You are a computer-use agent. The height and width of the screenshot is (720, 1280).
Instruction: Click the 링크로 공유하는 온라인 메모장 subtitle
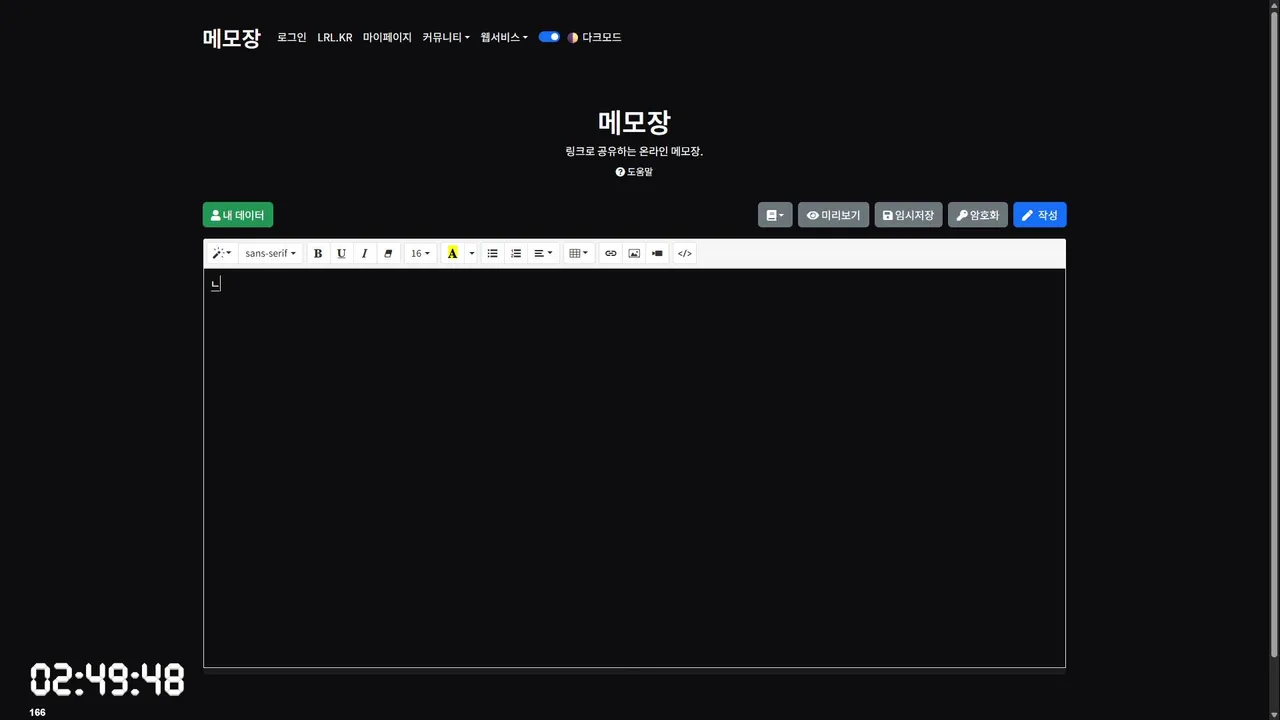[x=634, y=152]
